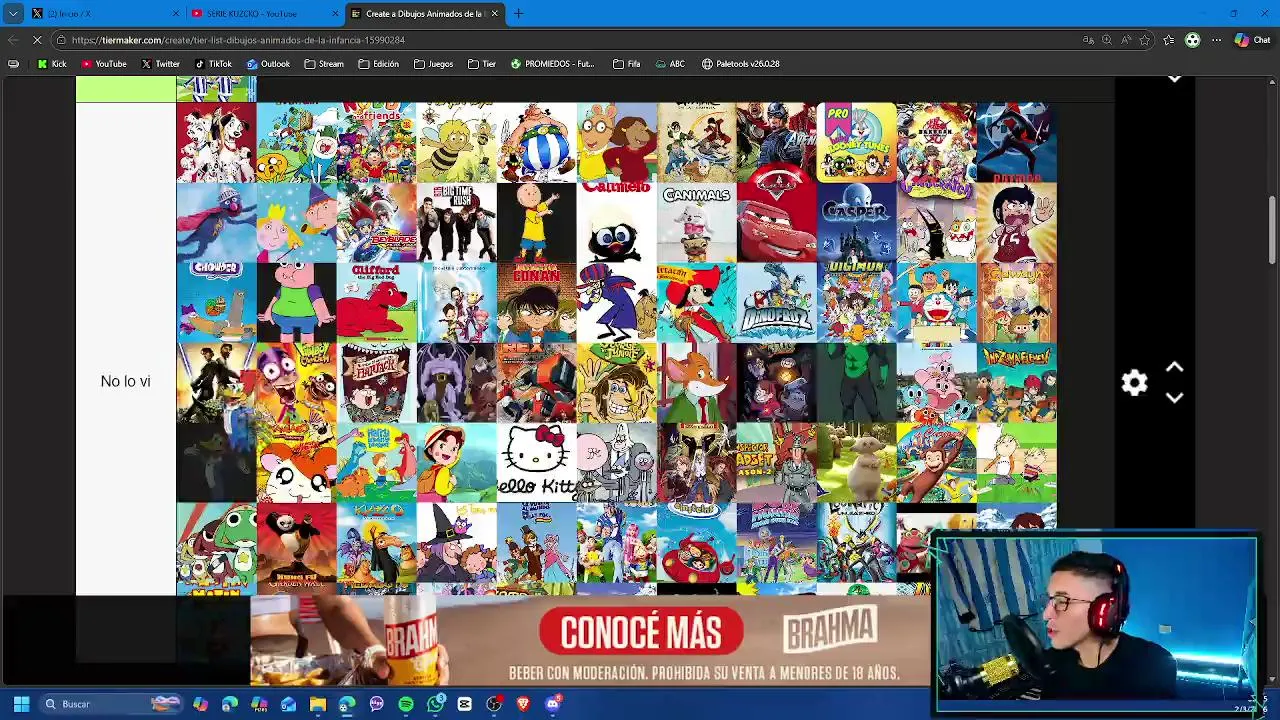Image resolution: width=1280 pixels, height=720 pixels.
Task: Select the Caillou thumbnail
Action: point(536,222)
